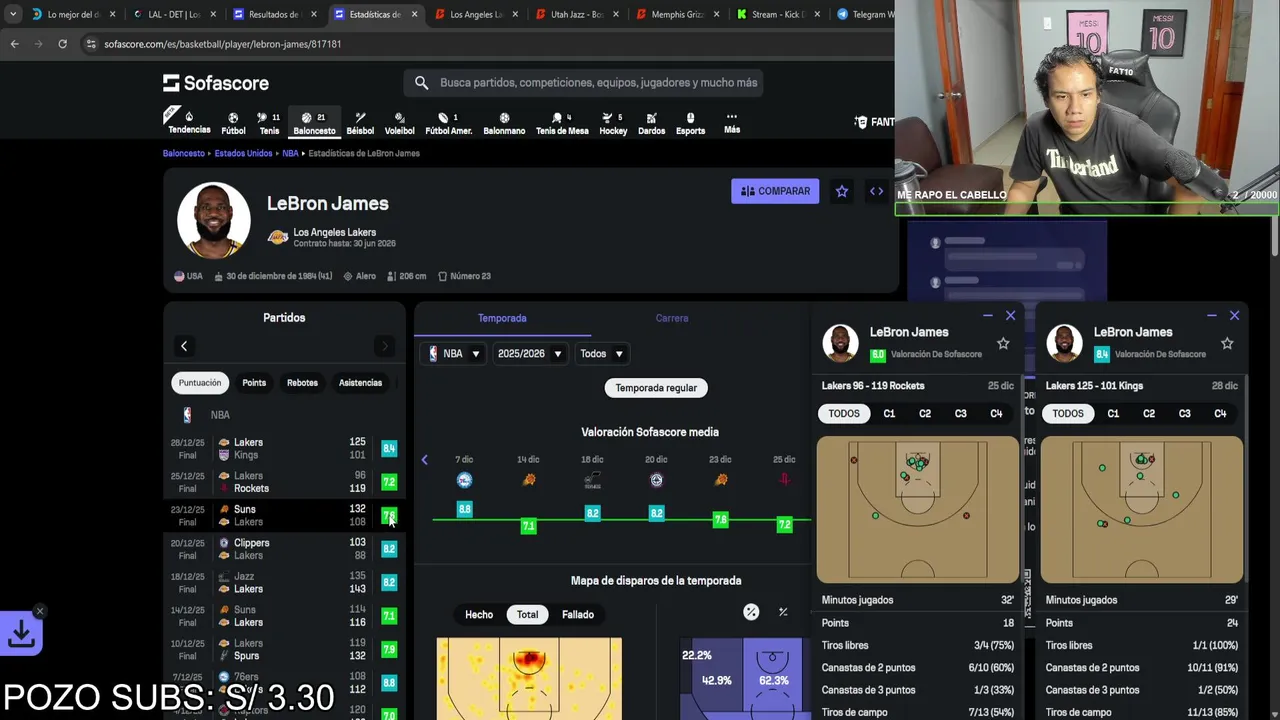Star the Lakers-Kings shot map popup
The width and height of the screenshot is (1280, 720).
pos(1227,343)
